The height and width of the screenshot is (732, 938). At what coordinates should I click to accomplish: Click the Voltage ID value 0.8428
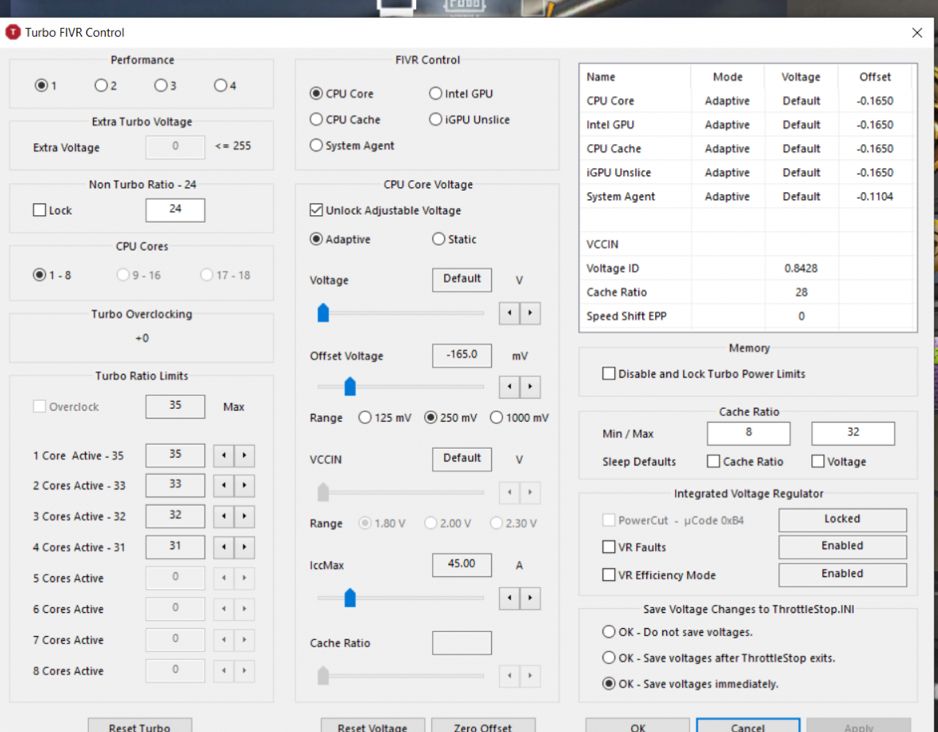[x=801, y=268]
